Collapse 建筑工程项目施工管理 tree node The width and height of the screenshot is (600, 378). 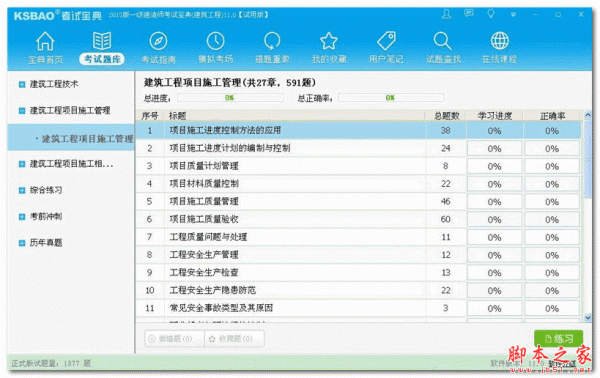pyautogui.click(x=22, y=111)
